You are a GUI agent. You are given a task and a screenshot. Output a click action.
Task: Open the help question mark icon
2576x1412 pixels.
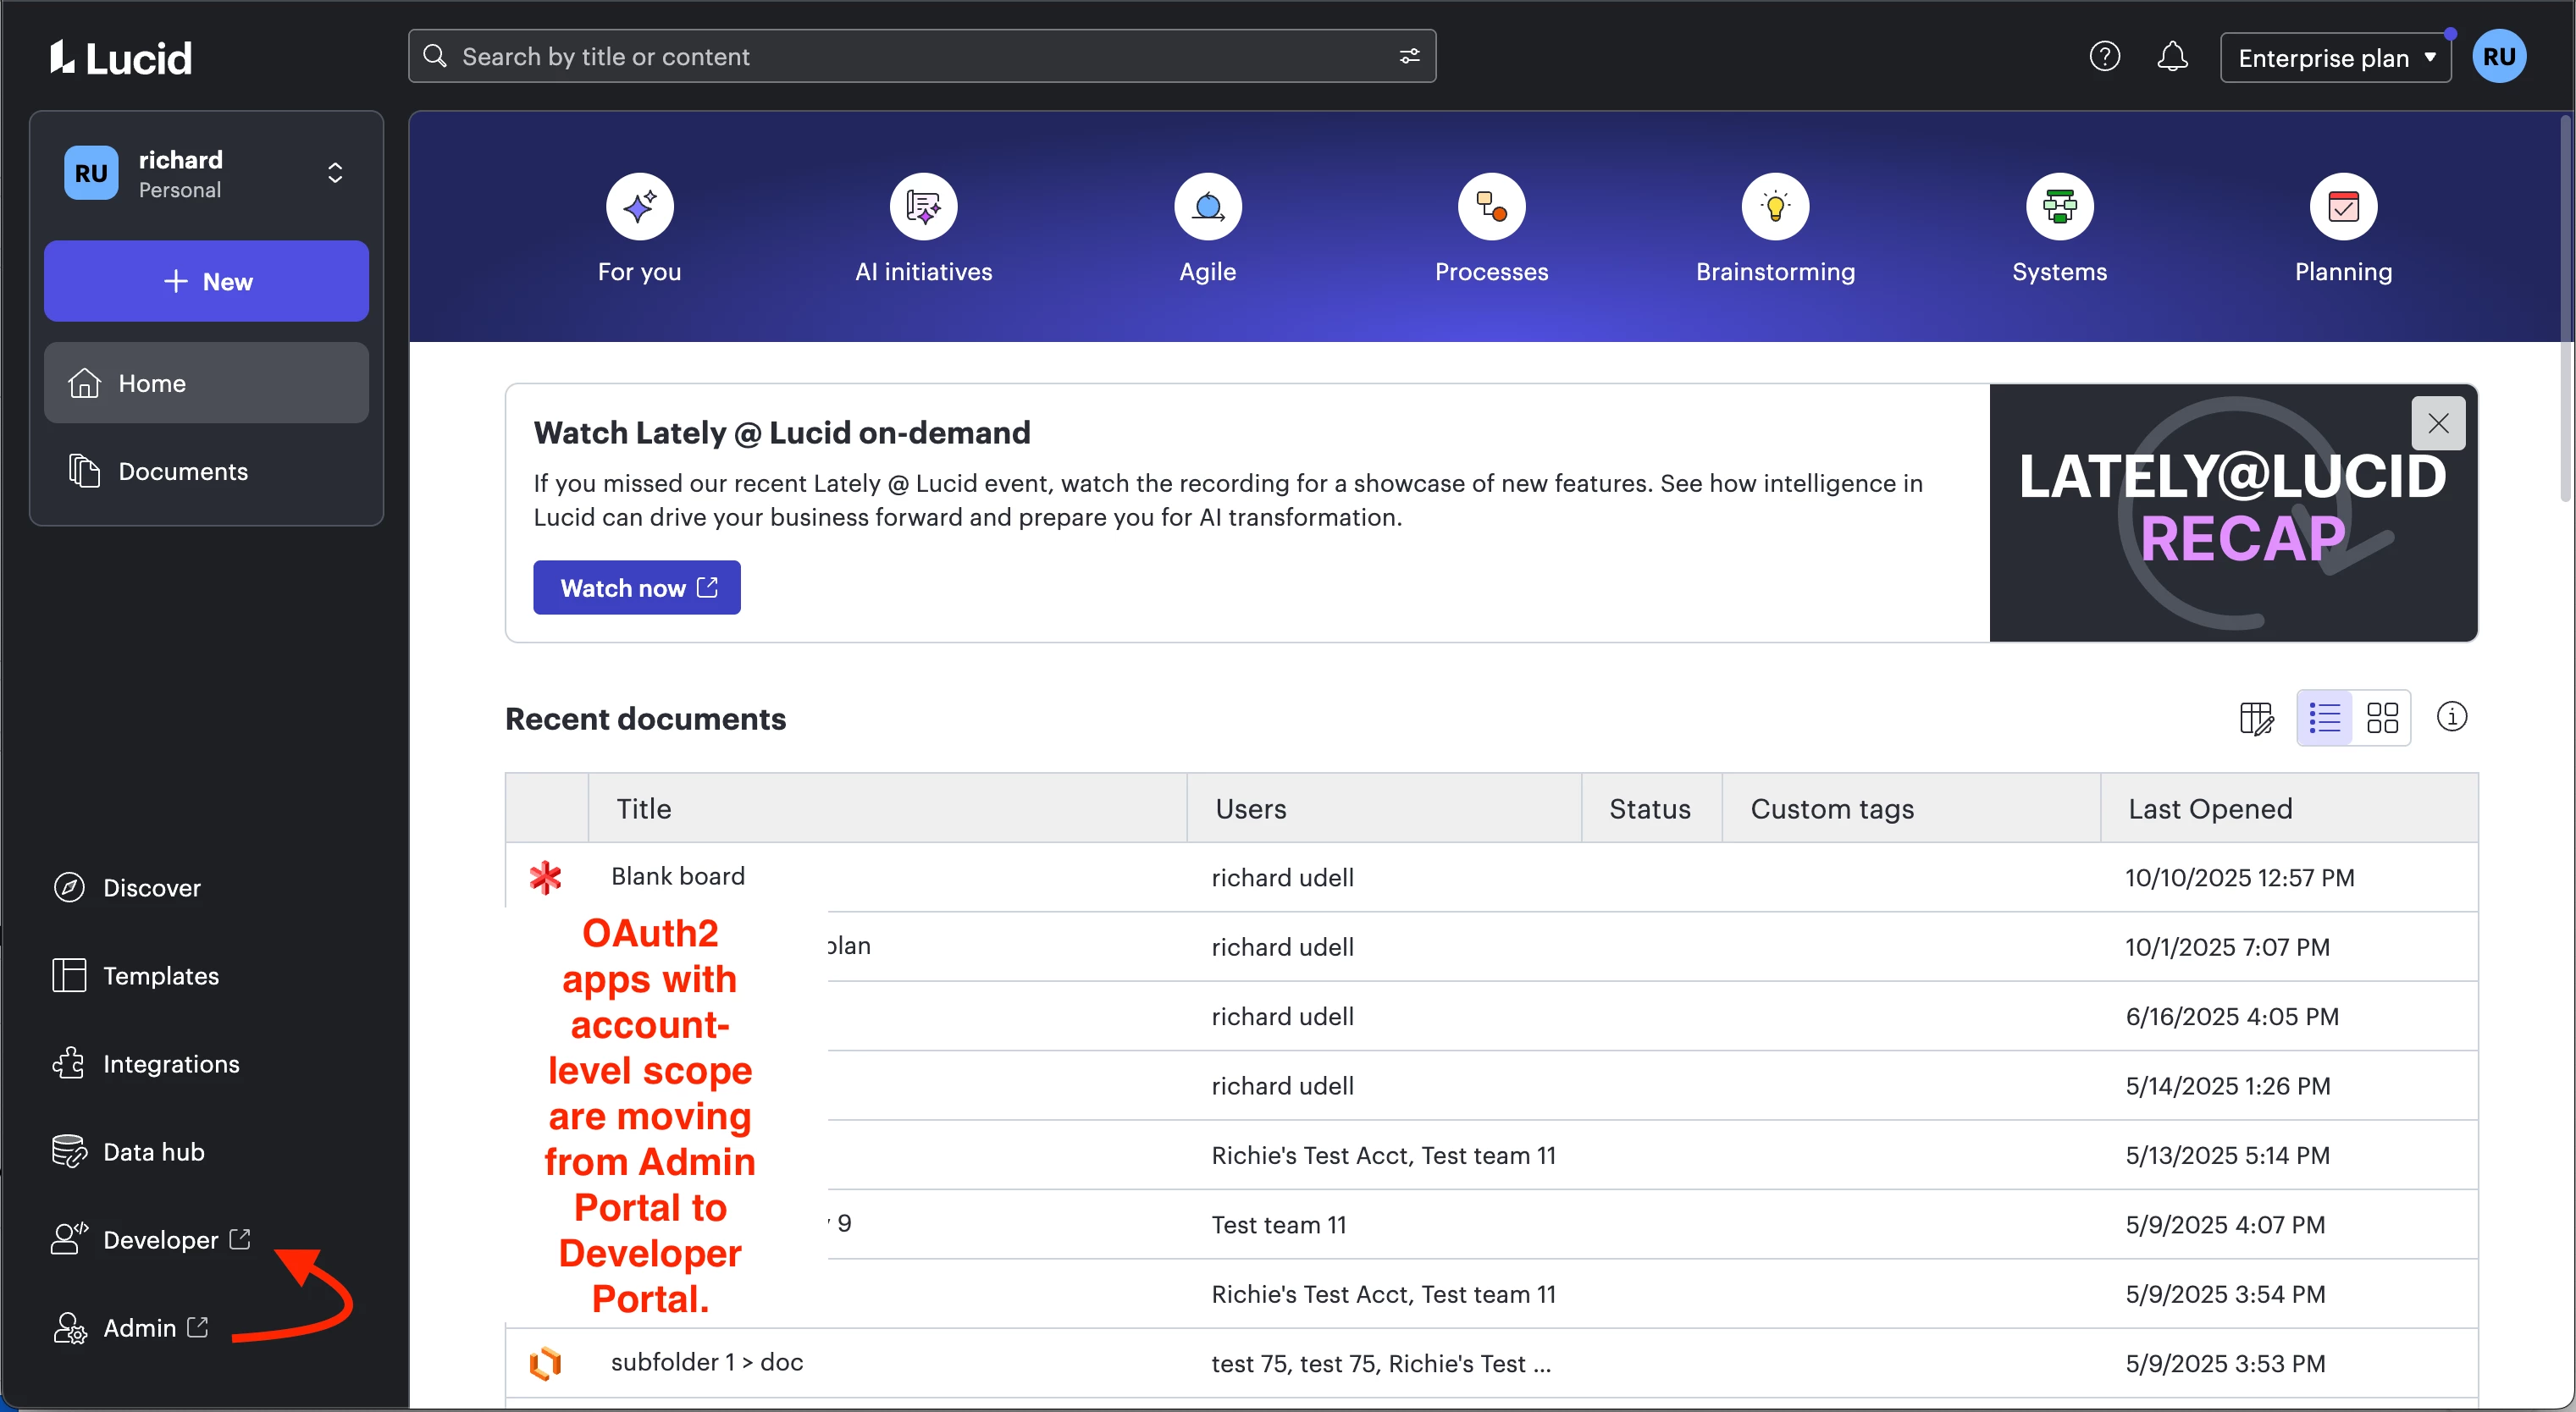click(x=2104, y=56)
